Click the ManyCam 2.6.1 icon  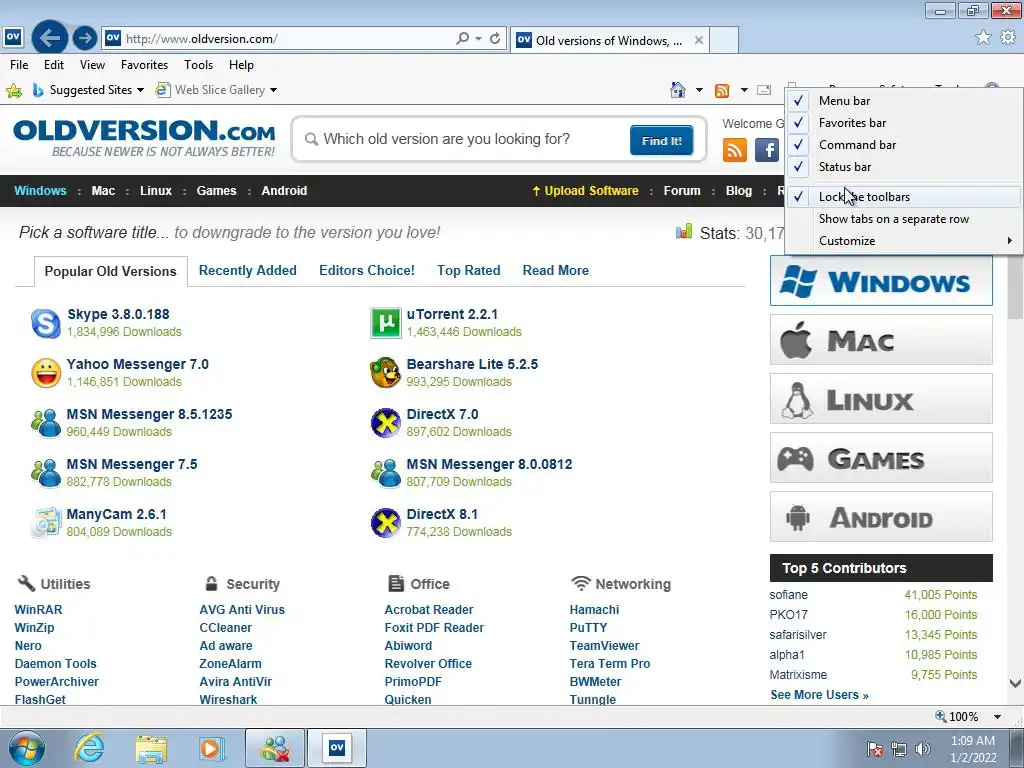coord(46,523)
